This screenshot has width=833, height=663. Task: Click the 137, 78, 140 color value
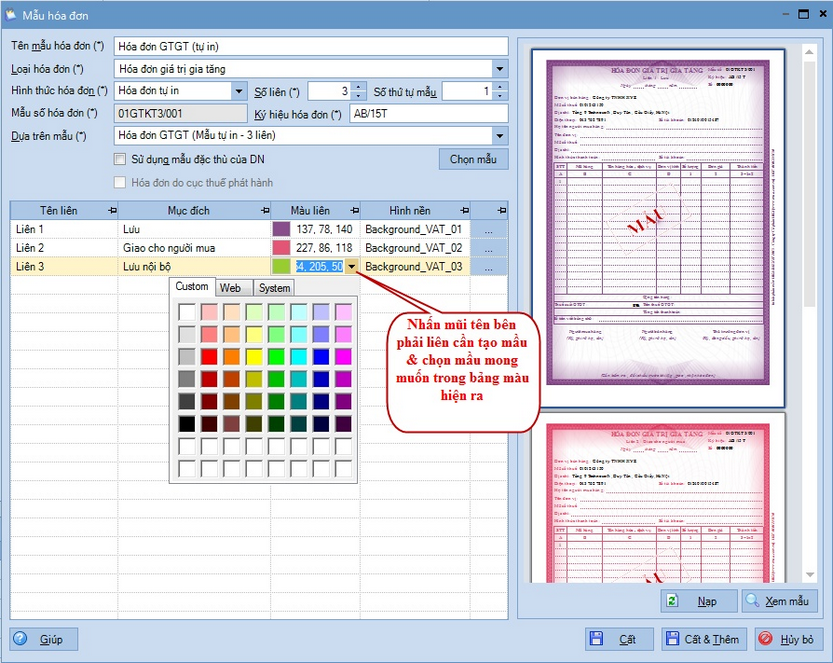325,230
